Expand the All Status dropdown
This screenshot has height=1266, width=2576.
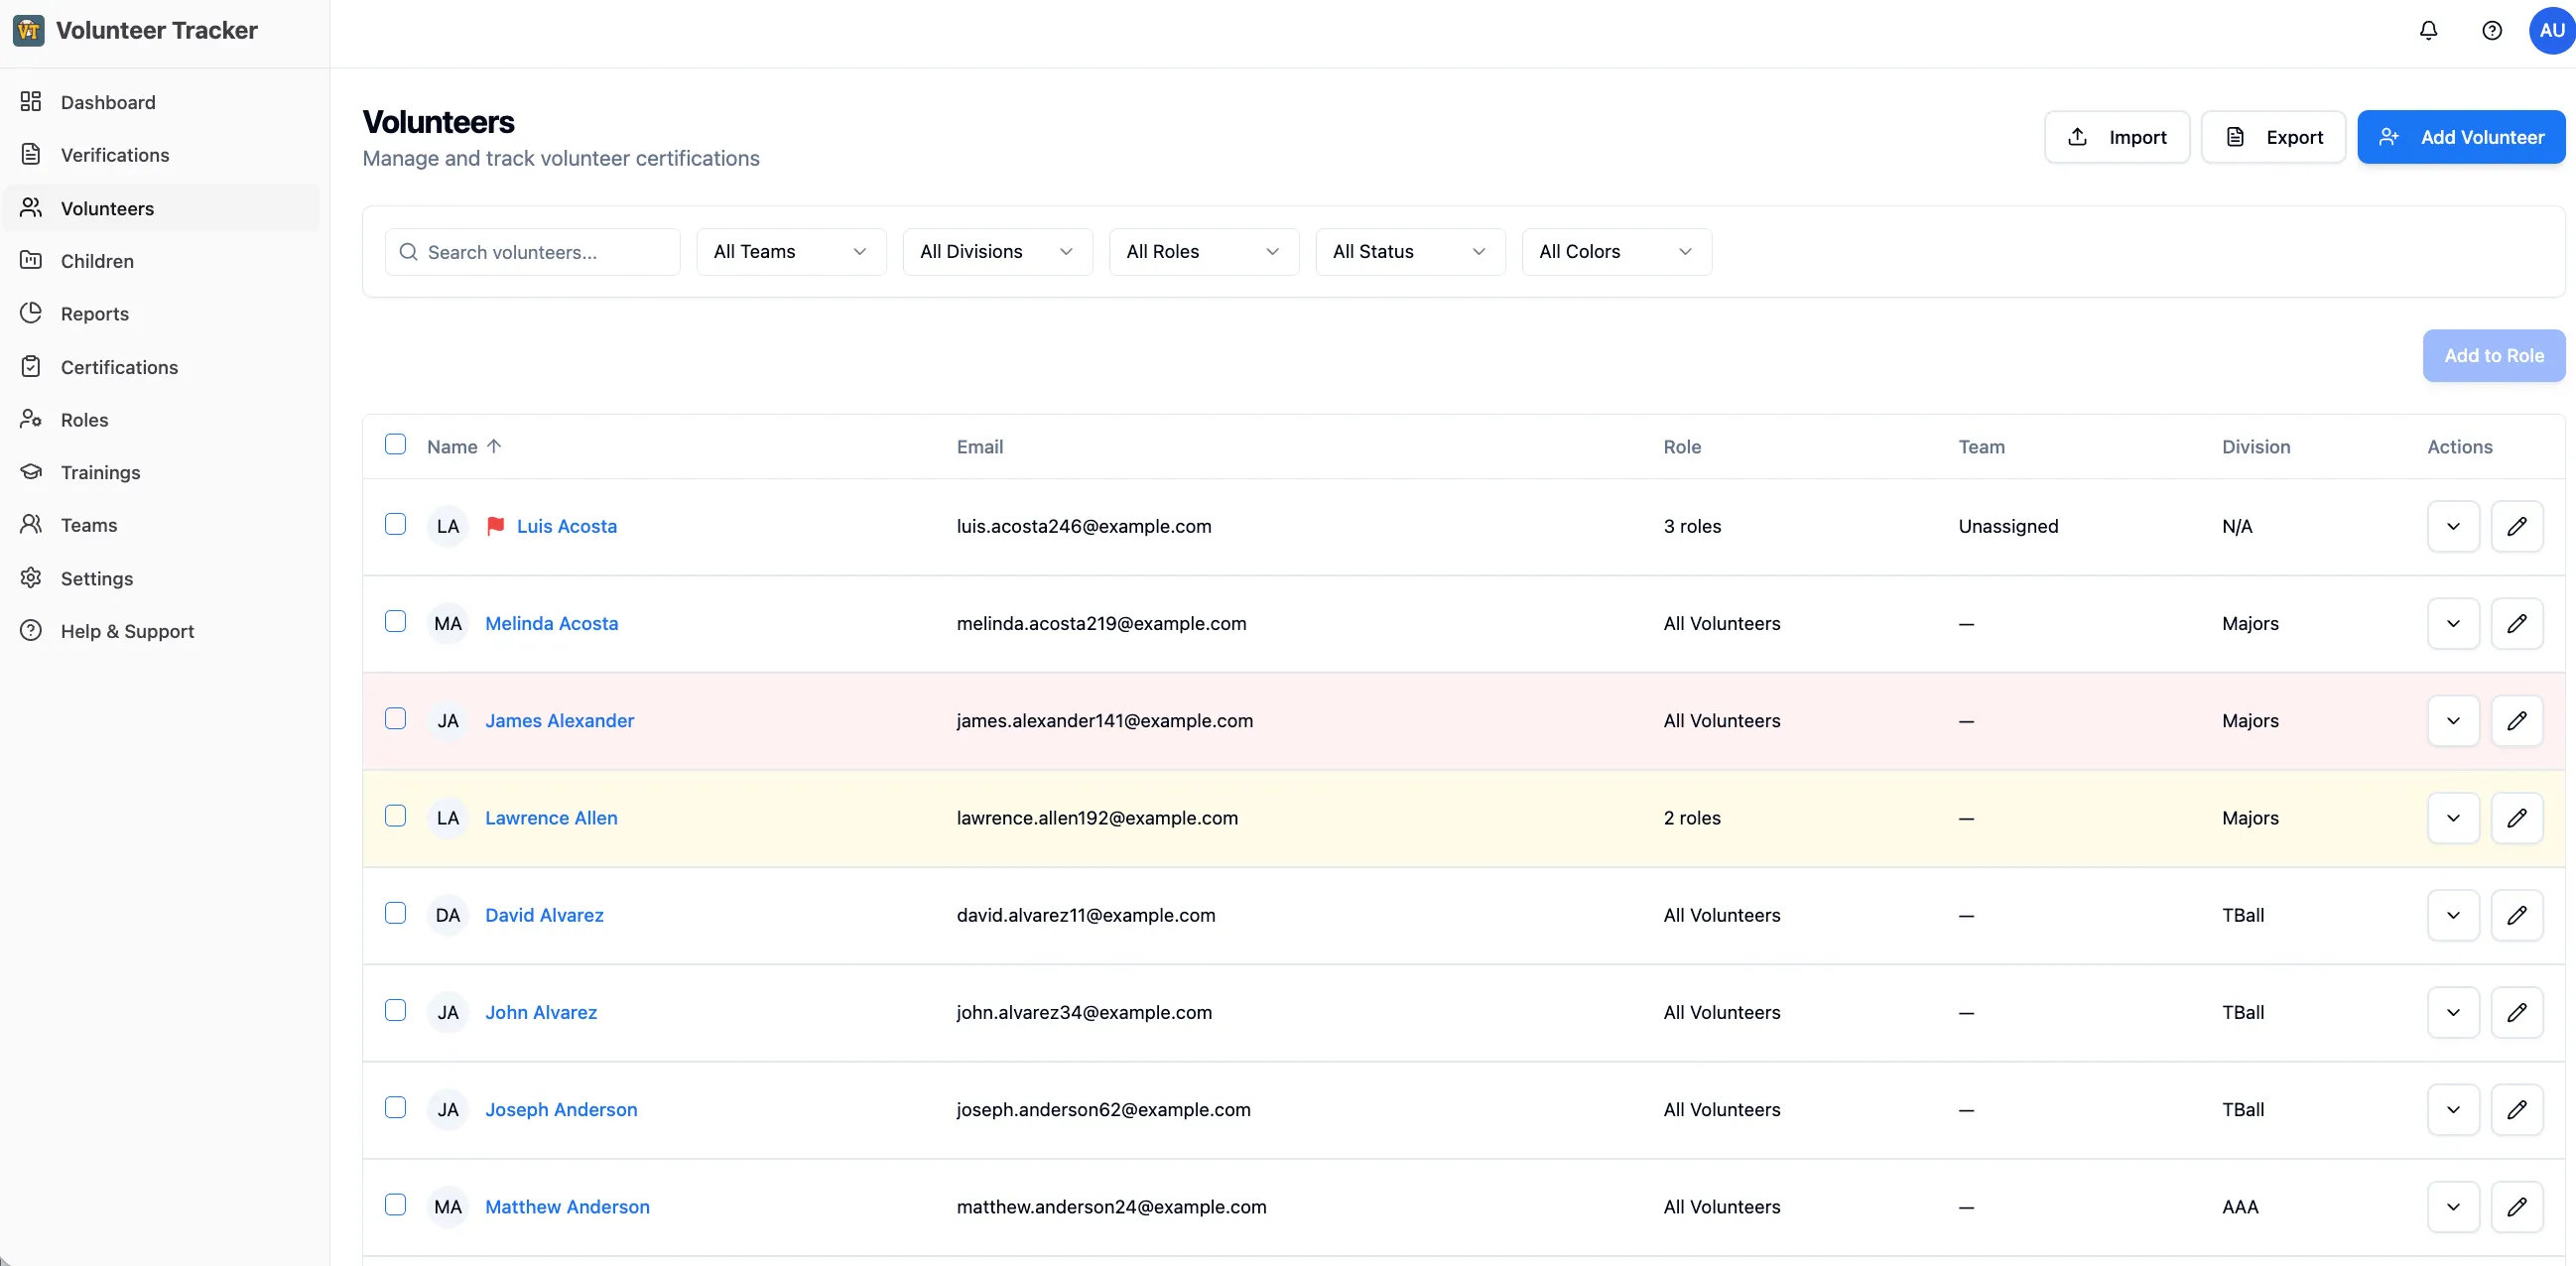click(1409, 252)
